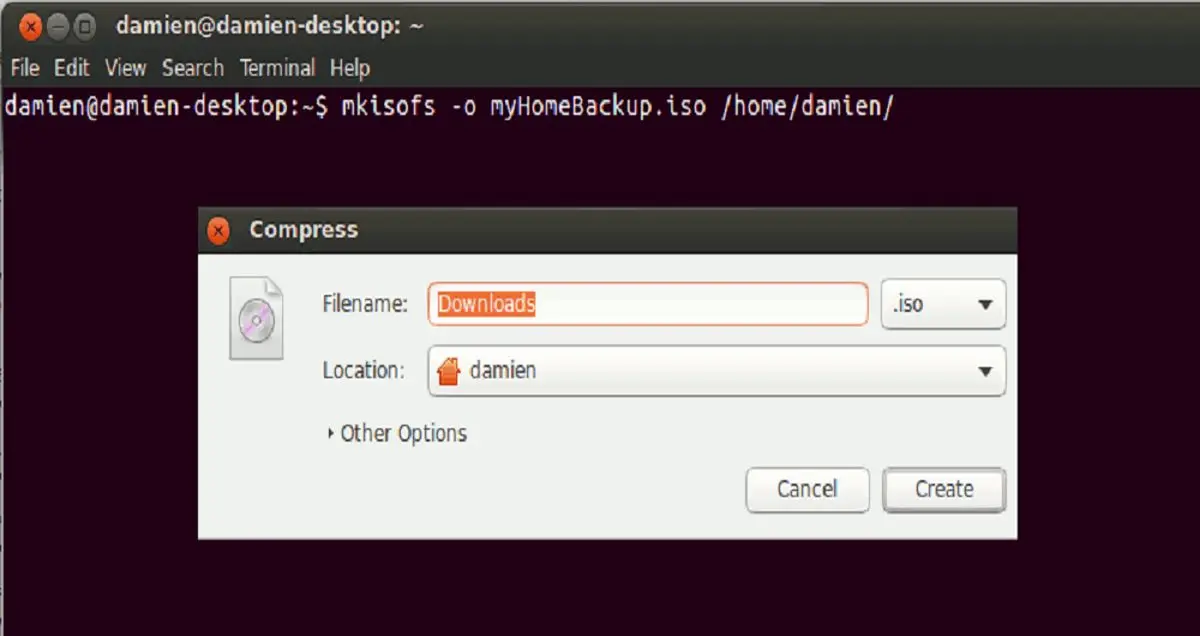1200x636 pixels.
Task: Close the Compress dialog
Action: click(218, 231)
